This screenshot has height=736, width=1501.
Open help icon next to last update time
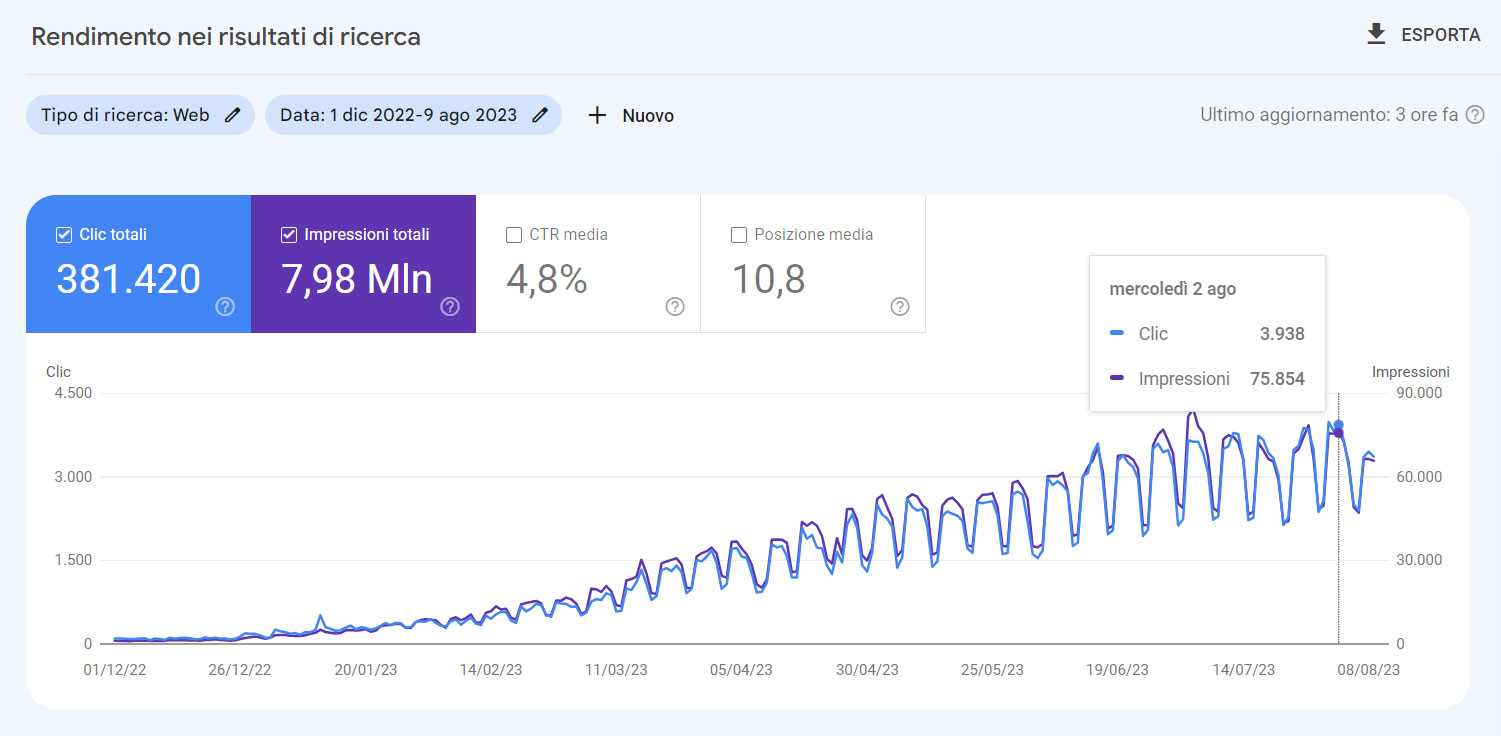pyautogui.click(x=1475, y=114)
